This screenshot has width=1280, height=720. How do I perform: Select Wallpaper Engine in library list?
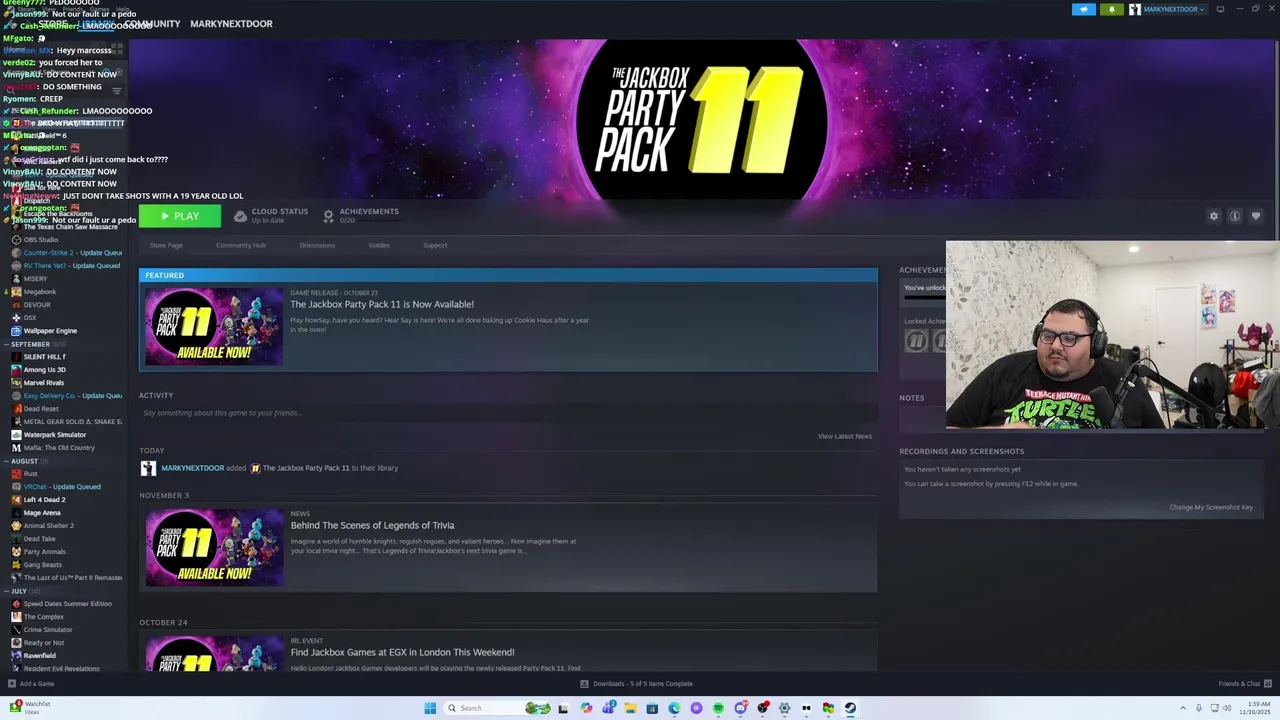pyautogui.click(x=50, y=331)
